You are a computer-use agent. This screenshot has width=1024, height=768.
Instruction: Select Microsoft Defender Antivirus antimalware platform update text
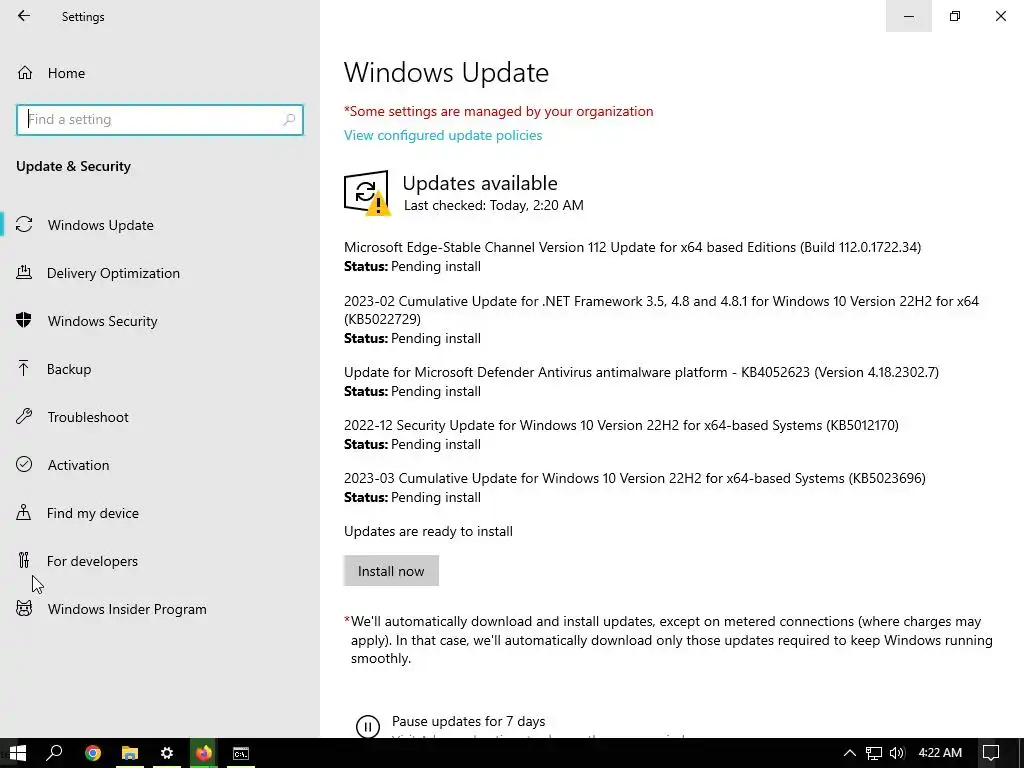641,372
